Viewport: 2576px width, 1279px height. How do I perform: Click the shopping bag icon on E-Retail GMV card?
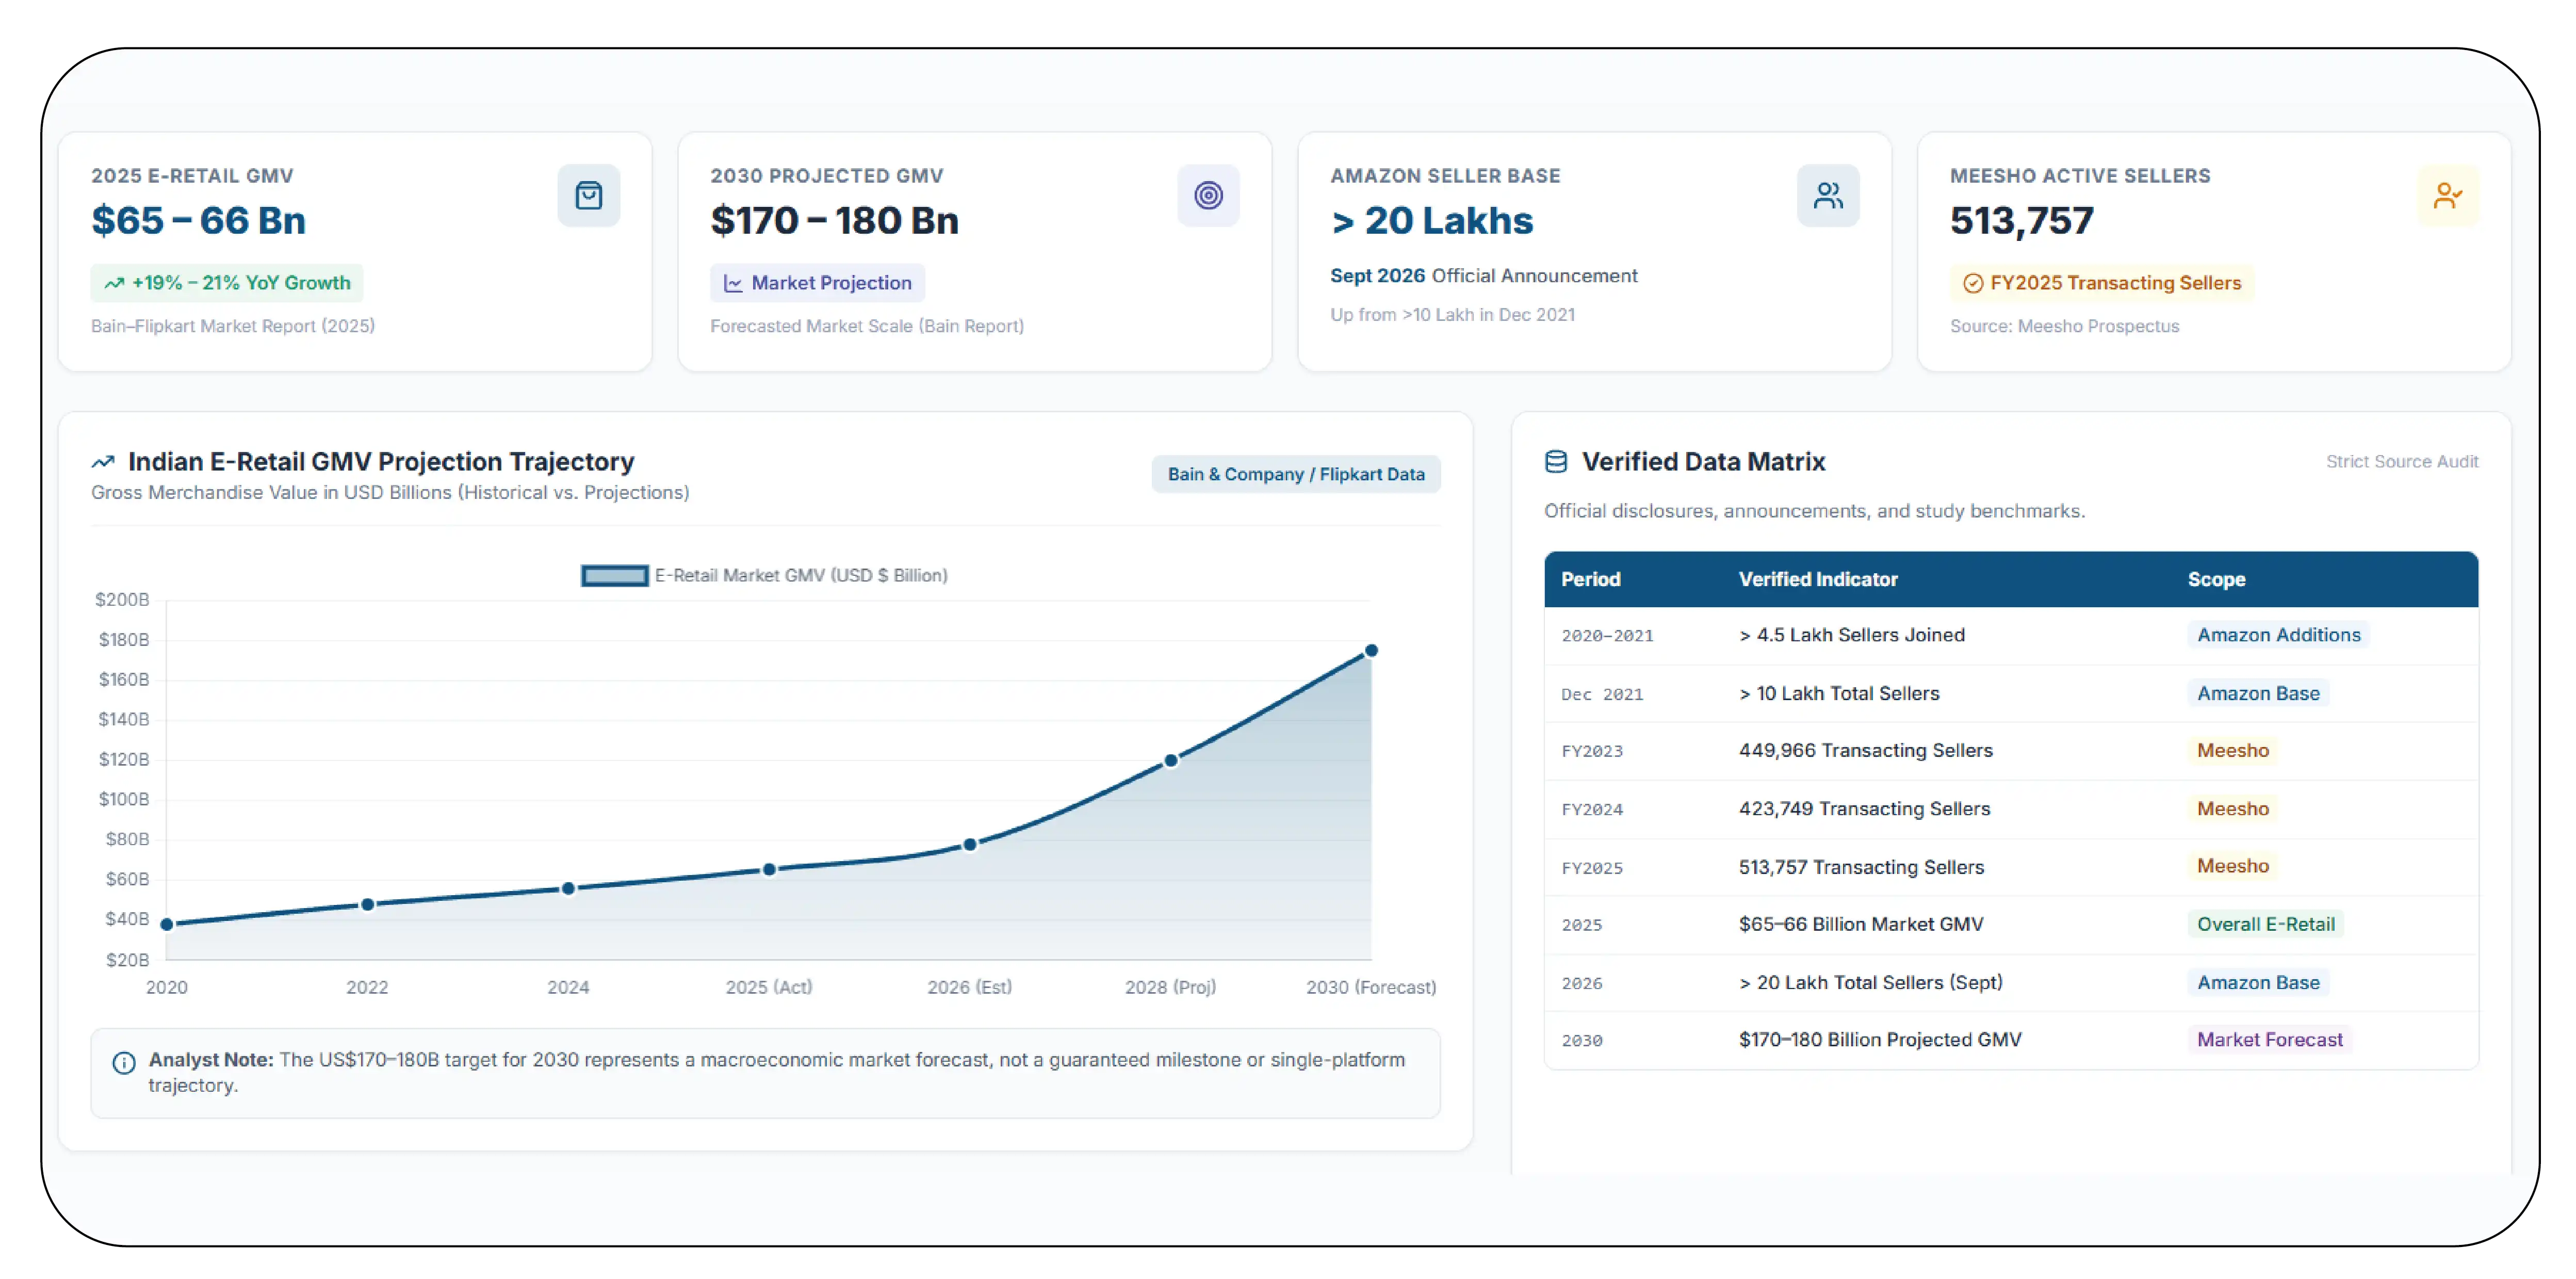589,195
